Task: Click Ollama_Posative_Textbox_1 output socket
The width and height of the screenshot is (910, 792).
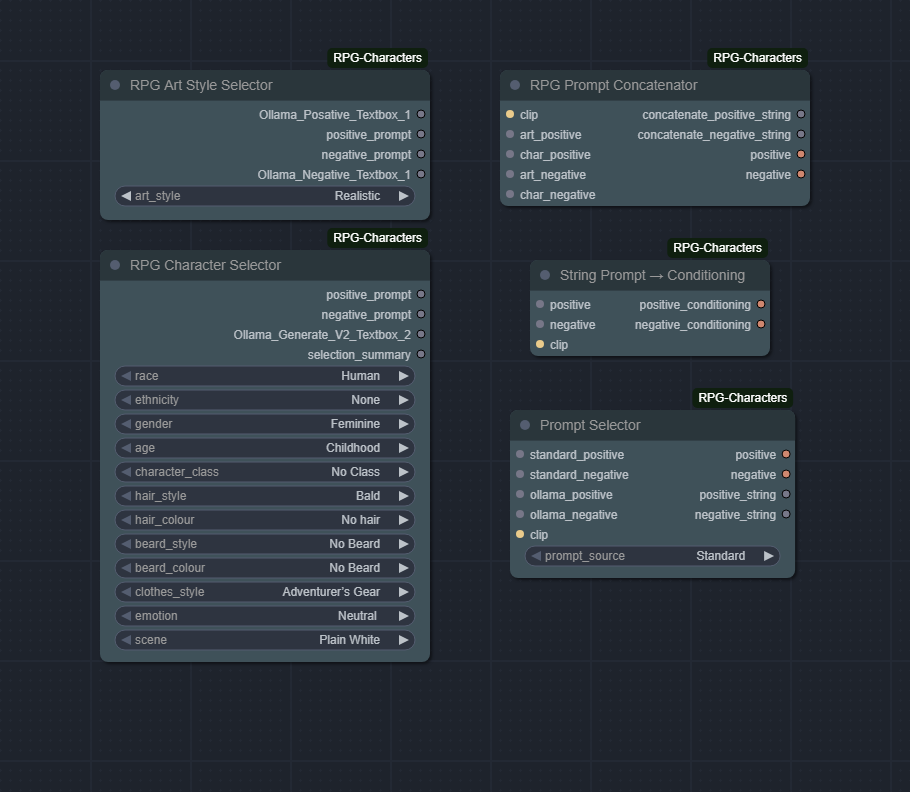Action: 421,114
